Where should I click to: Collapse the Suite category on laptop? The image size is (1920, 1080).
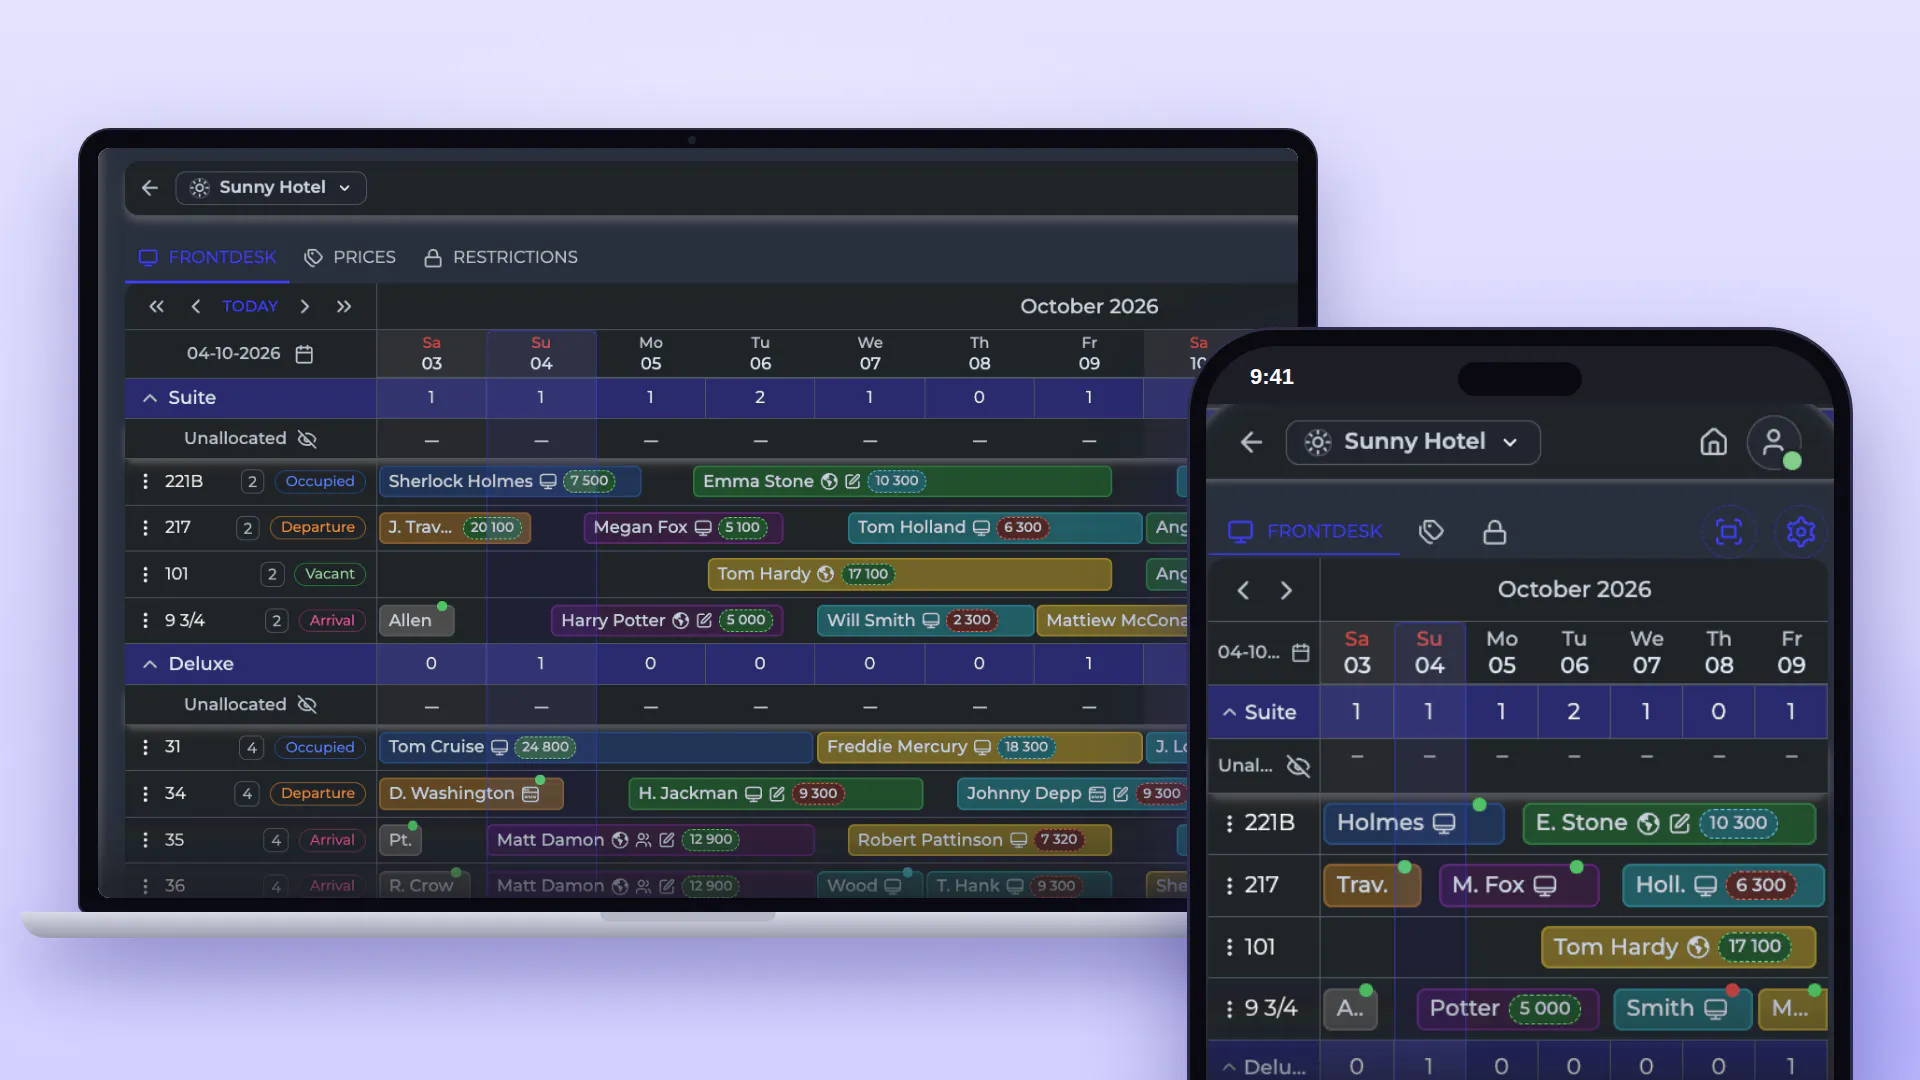150,398
